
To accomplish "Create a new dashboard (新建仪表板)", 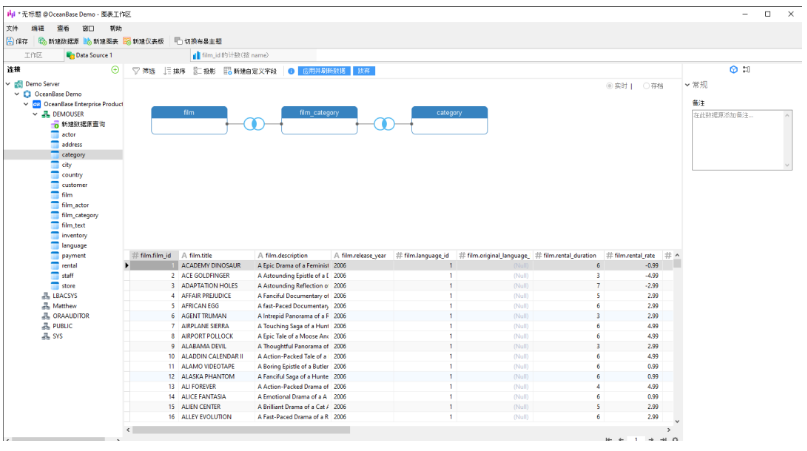I will point(144,41).
